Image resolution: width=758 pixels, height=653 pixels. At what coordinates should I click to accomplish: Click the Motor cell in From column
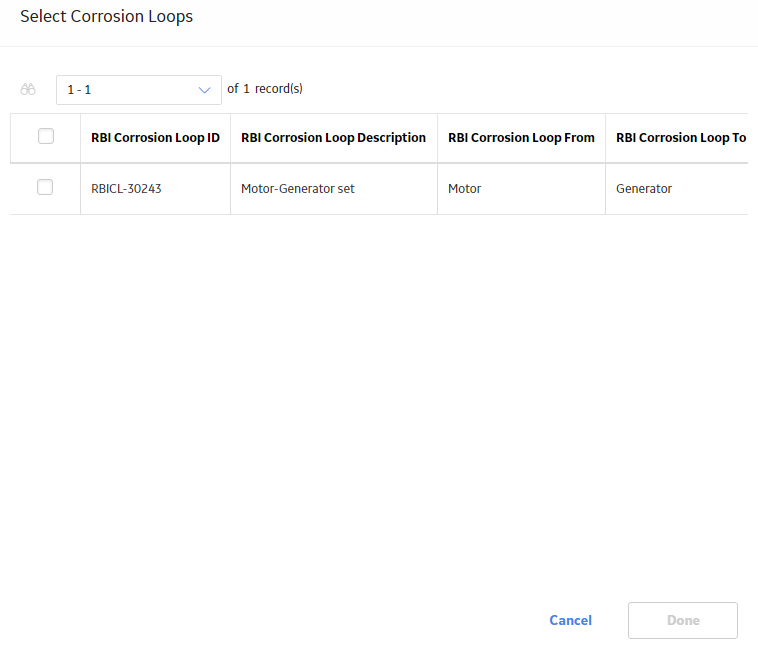pyautogui.click(x=465, y=189)
